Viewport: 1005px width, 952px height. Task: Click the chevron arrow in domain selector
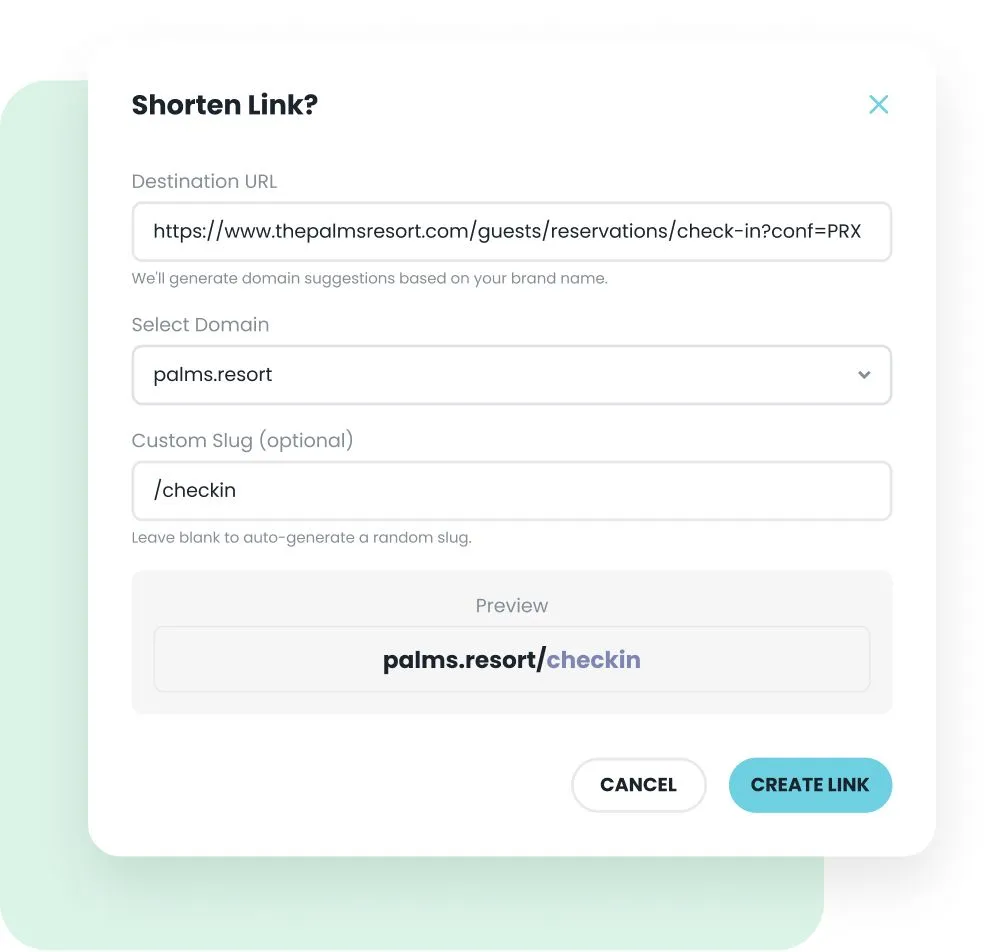(x=864, y=375)
